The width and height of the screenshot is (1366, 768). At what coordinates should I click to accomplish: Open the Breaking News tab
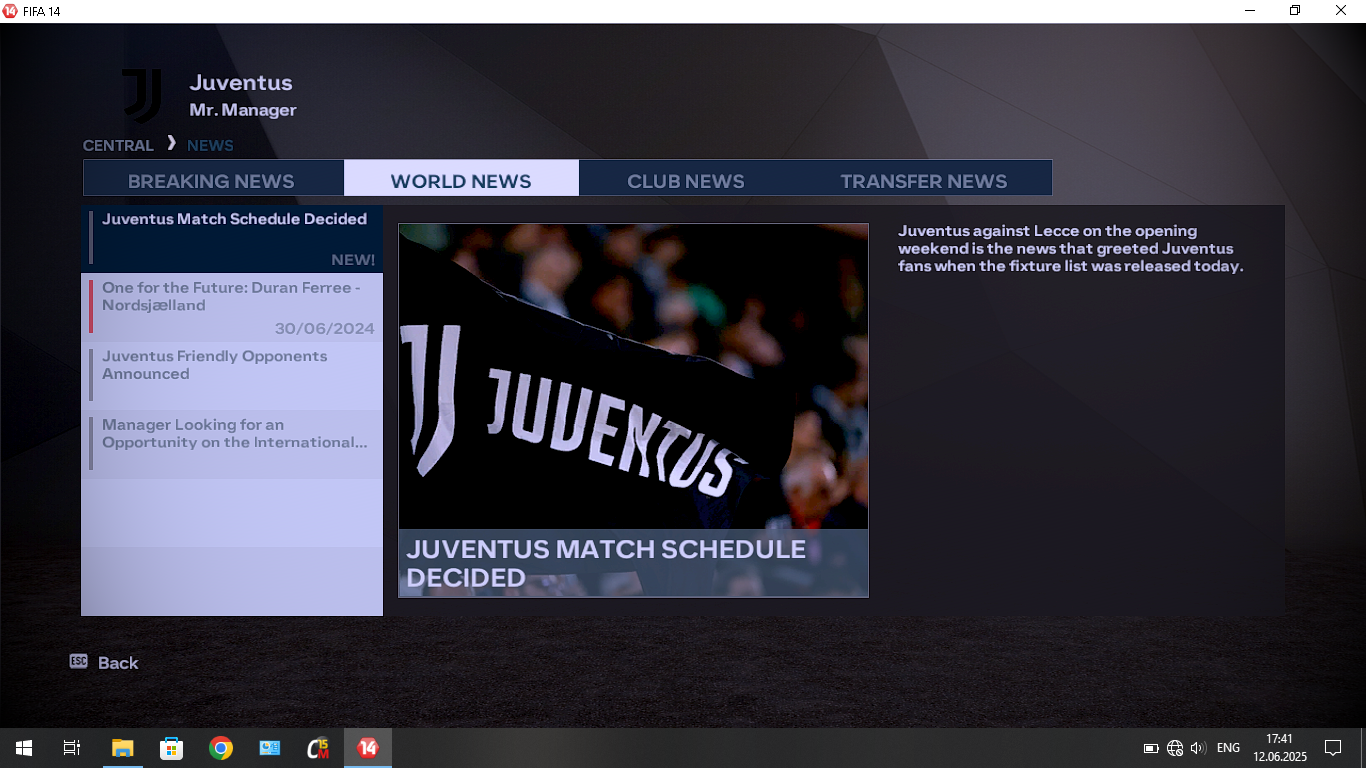click(212, 180)
